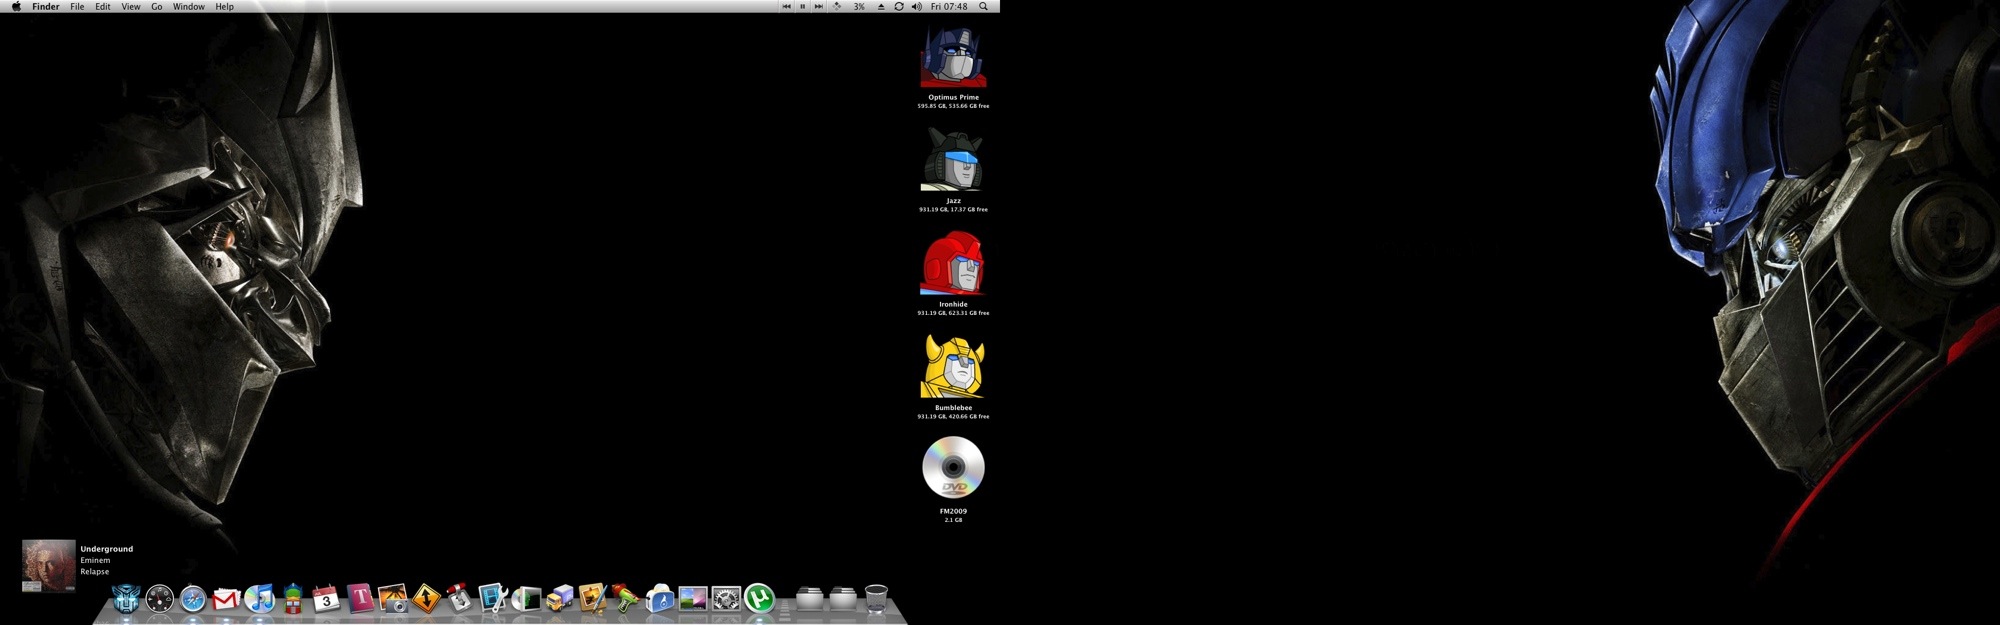
Task: Open Spotlight search magnifier
Action: (x=984, y=6)
